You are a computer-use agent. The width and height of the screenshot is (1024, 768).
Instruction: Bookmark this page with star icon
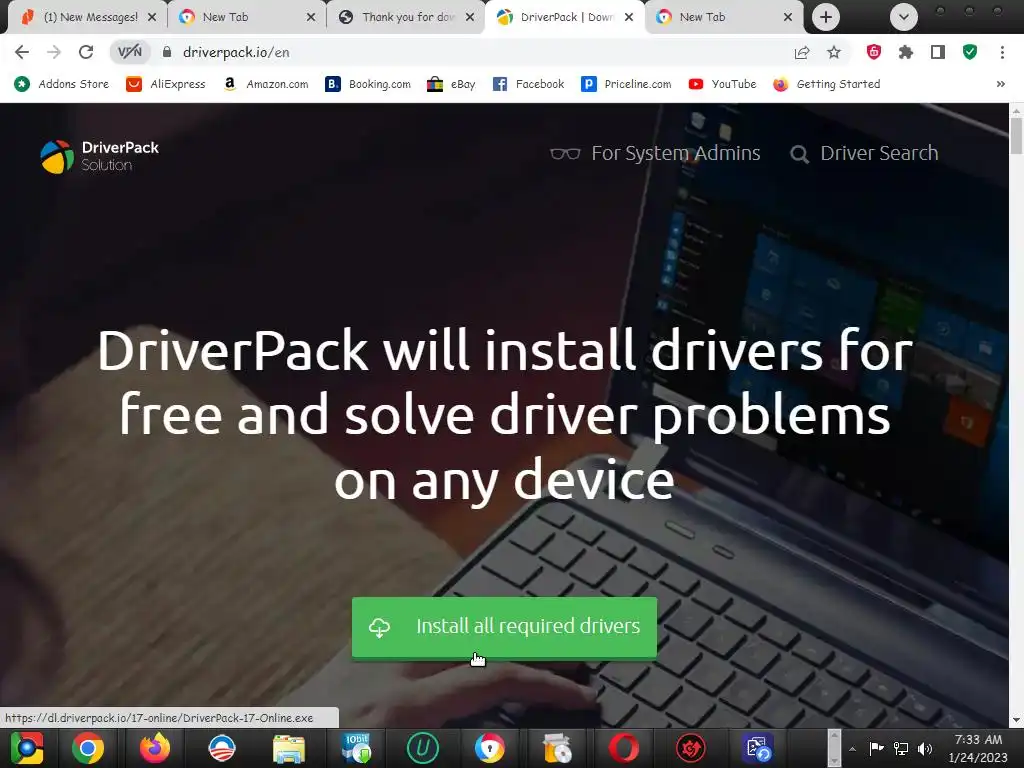click(834, 52)
